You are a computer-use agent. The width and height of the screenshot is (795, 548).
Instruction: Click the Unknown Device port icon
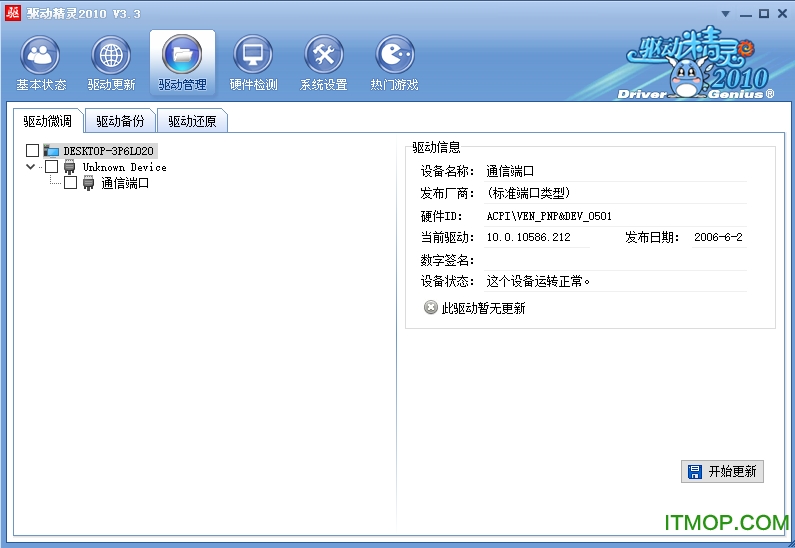pos(70,167)
